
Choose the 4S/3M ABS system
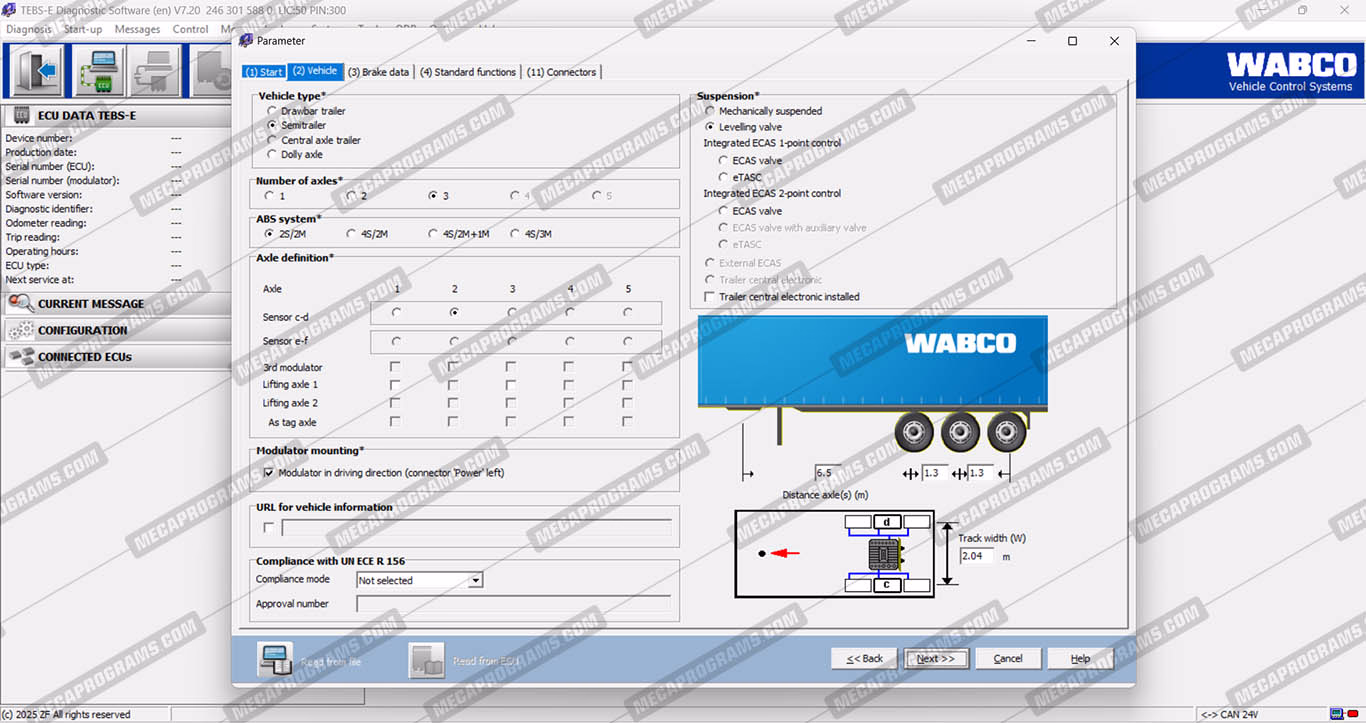click(516, 234)
